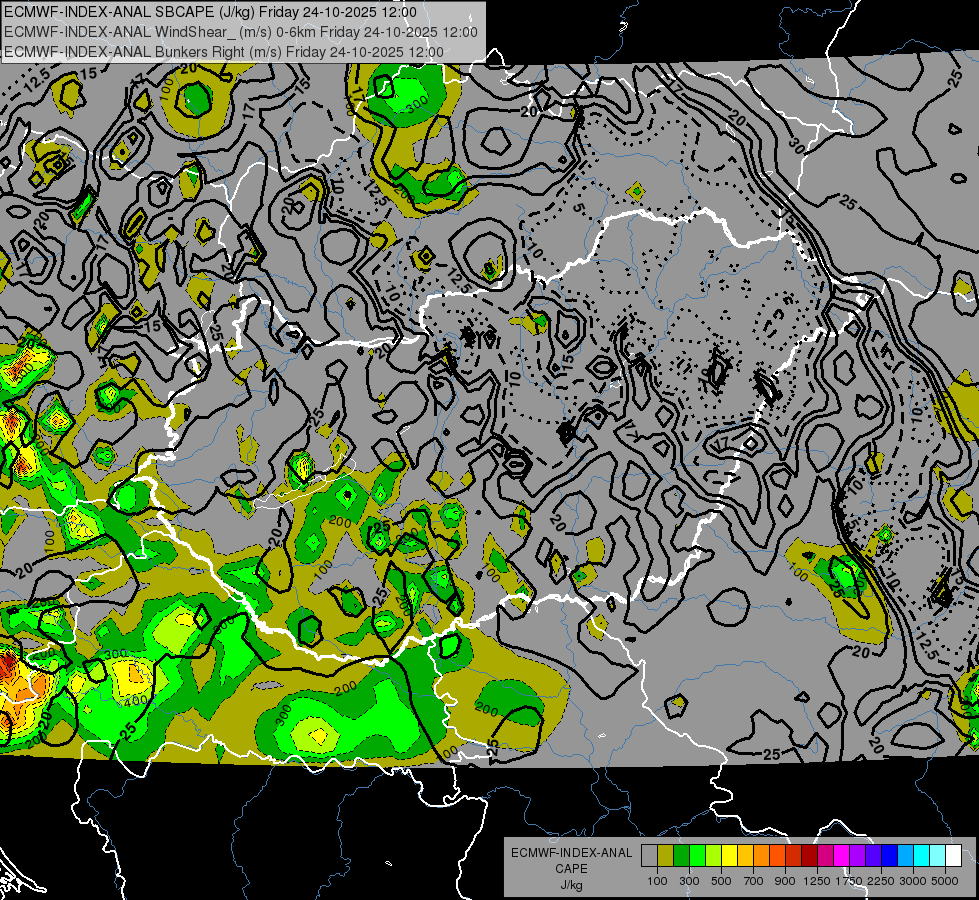Click the WindShear 0-6km title line
Image resolution: width=979 pixels, height=900 pixels.
click(x=241, y=32)
